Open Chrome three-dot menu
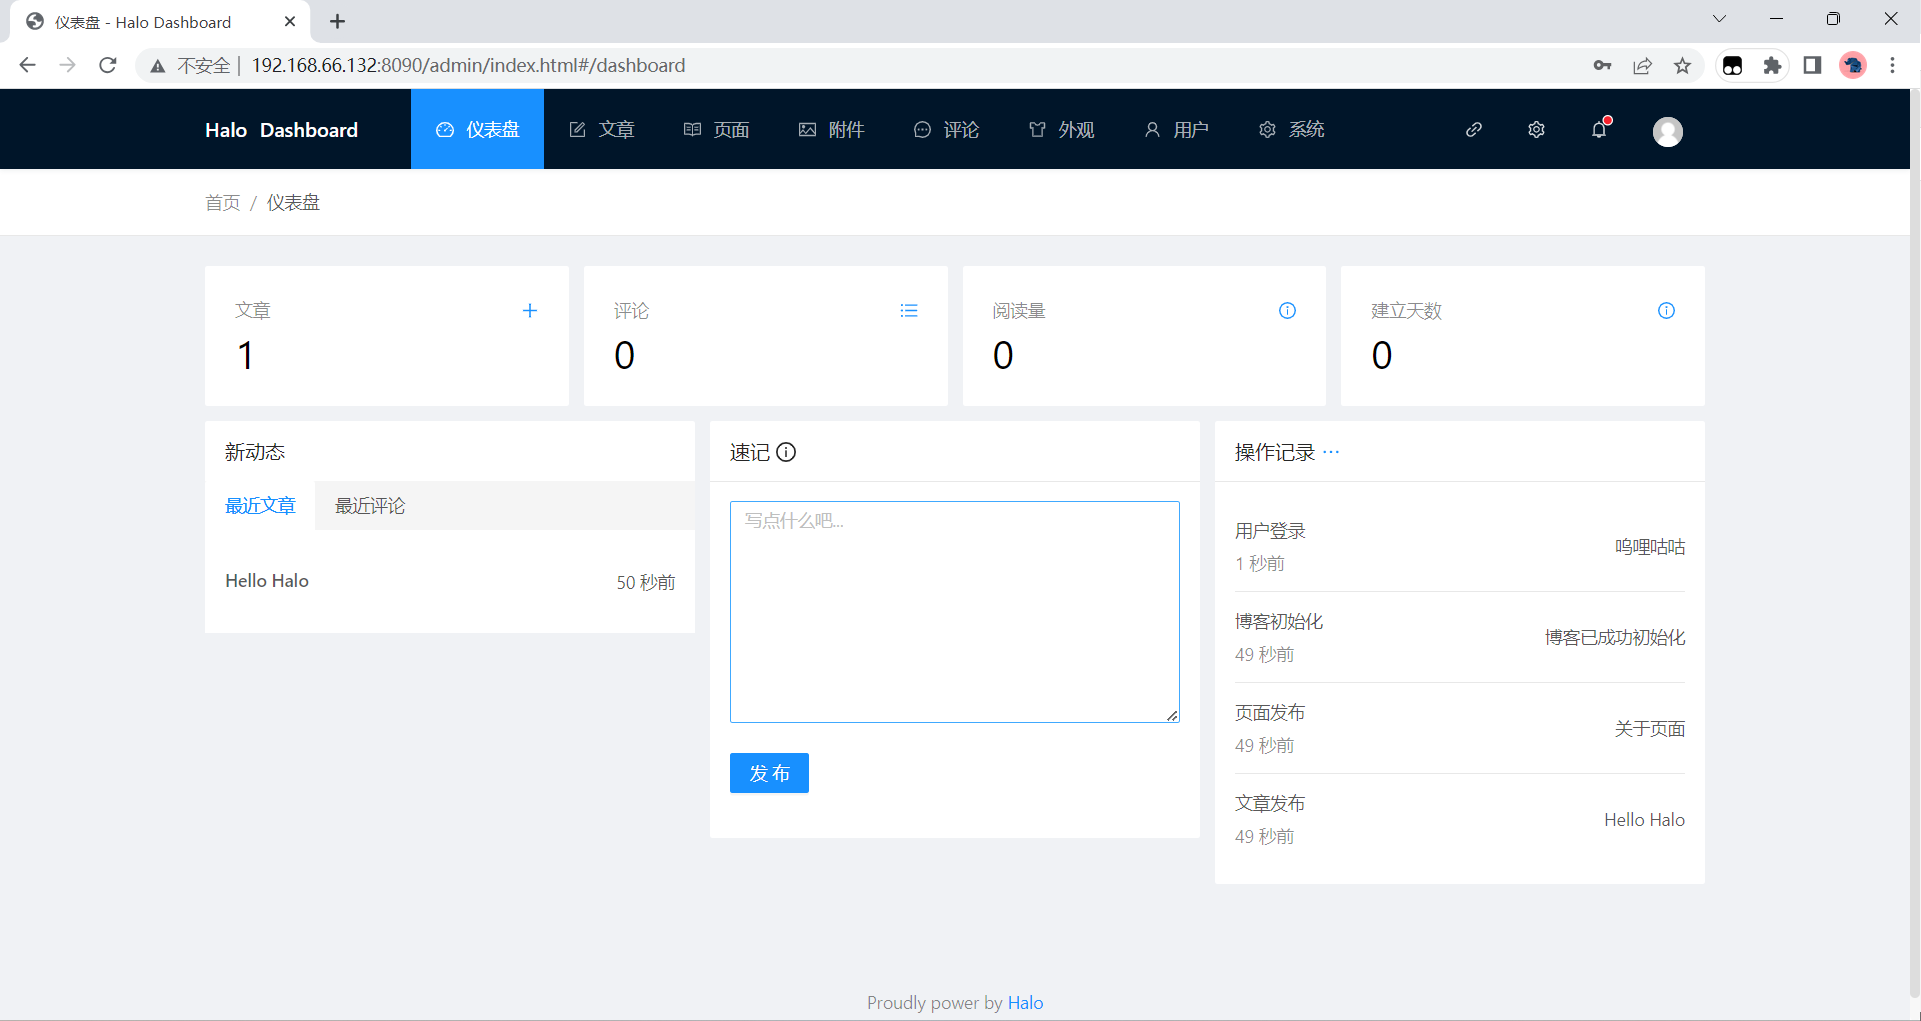1921x1021 pixels. 1892,65
